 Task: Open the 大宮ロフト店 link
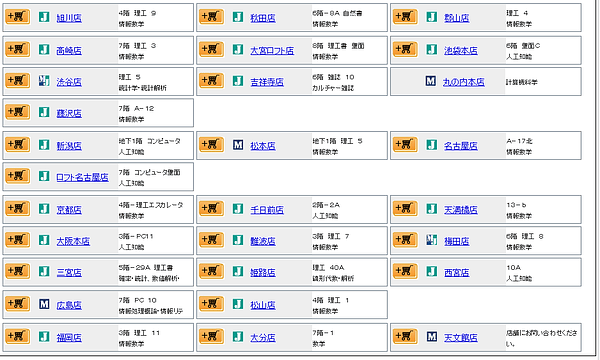pos(272,50)
